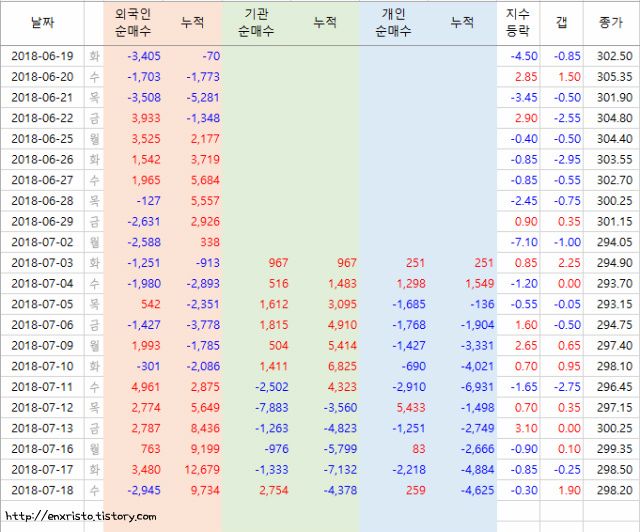Select the individual net-buy value 1,298
The height and width of the screenshot is (532, 640).
411,283
